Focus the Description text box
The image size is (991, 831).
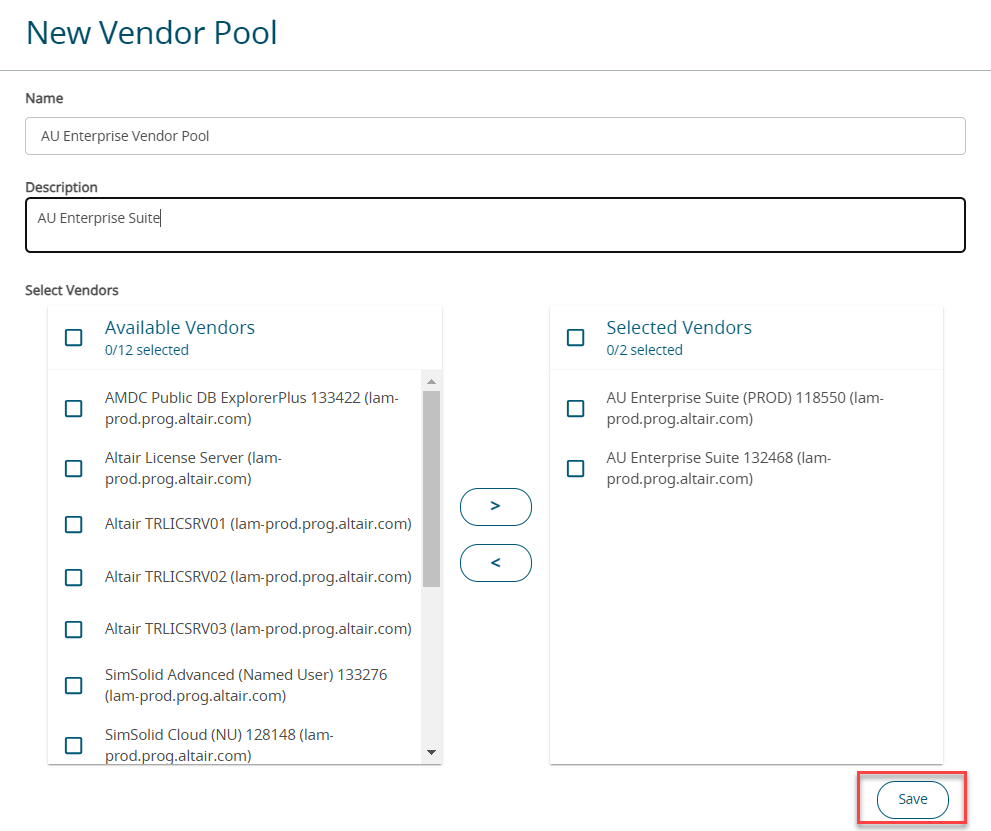(495, 225)
